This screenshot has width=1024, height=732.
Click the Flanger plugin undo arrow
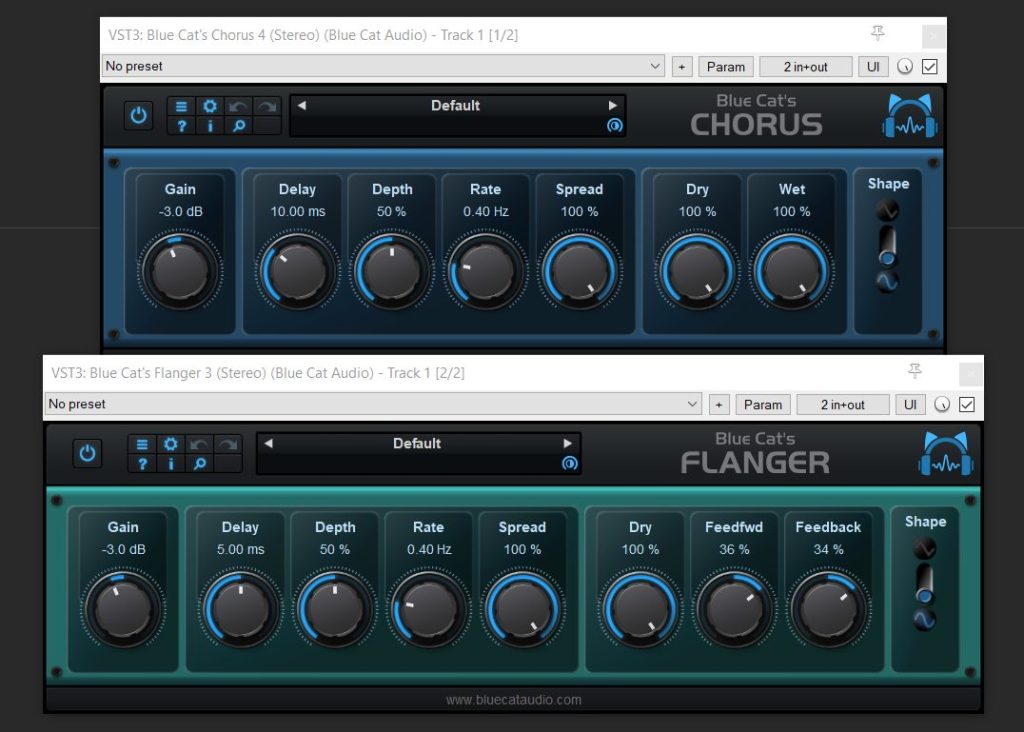[199, 445]
